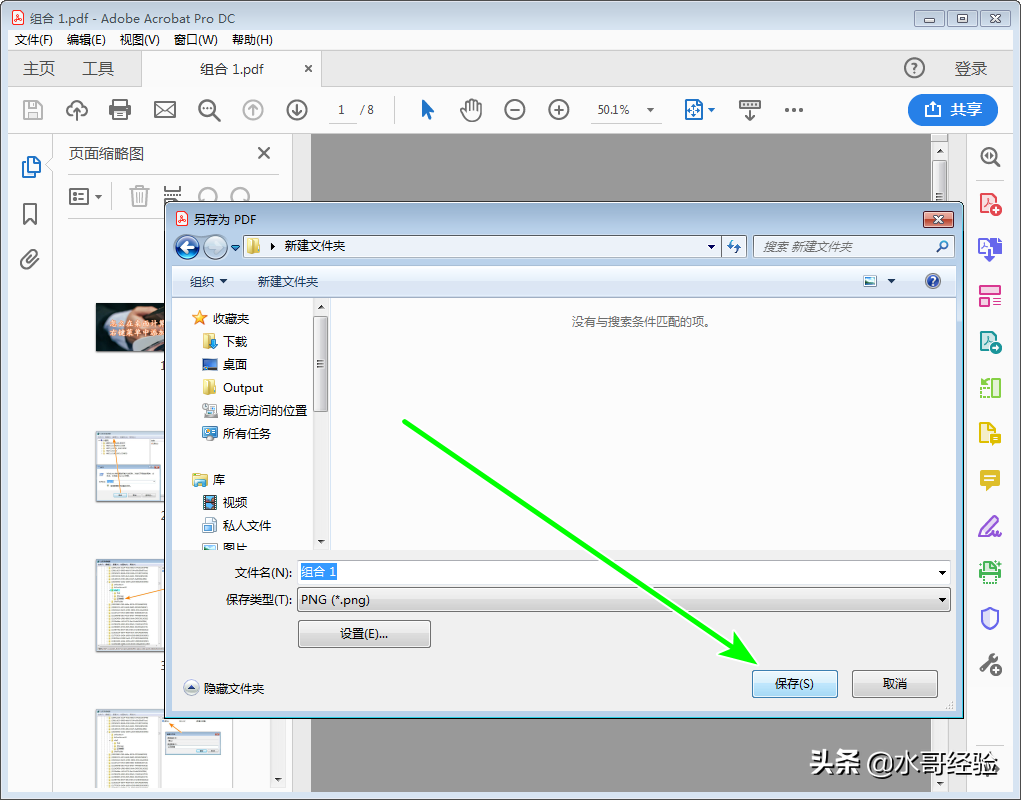This screenshot has height=800, width=1021.
Task: Send file by email envelope icon
Action: pyautogui.click(x=165, y=110)
